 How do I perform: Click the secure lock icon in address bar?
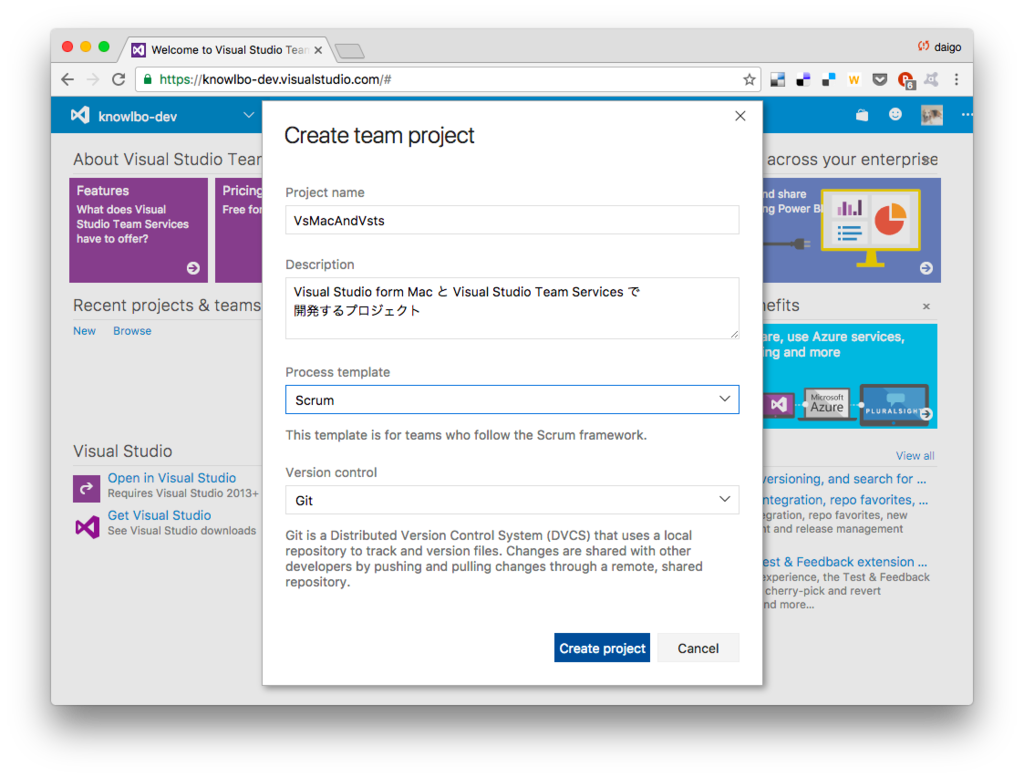148,80
